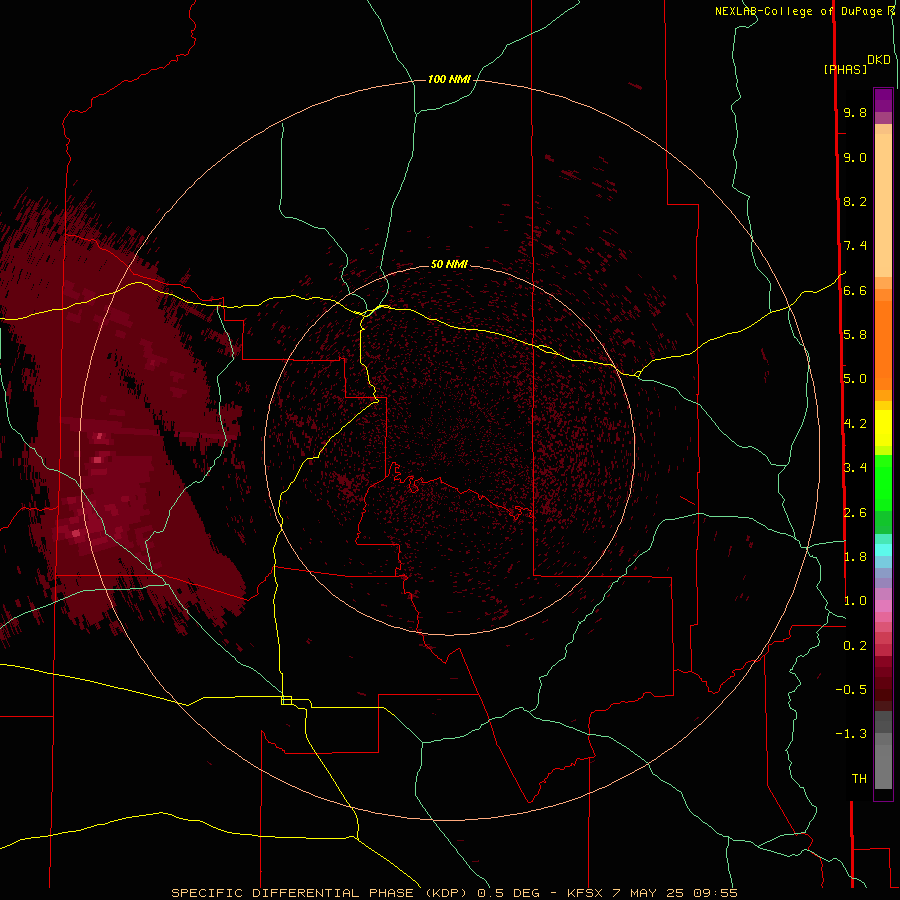
Task: Click the 1.0 value on color scale
Action: pos(855,600)
